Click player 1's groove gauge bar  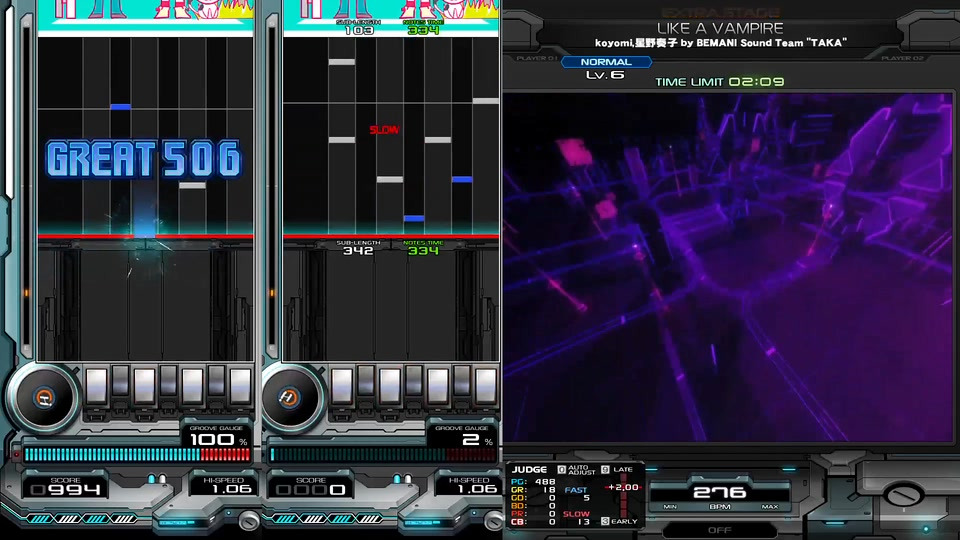(x=137, y=454)
